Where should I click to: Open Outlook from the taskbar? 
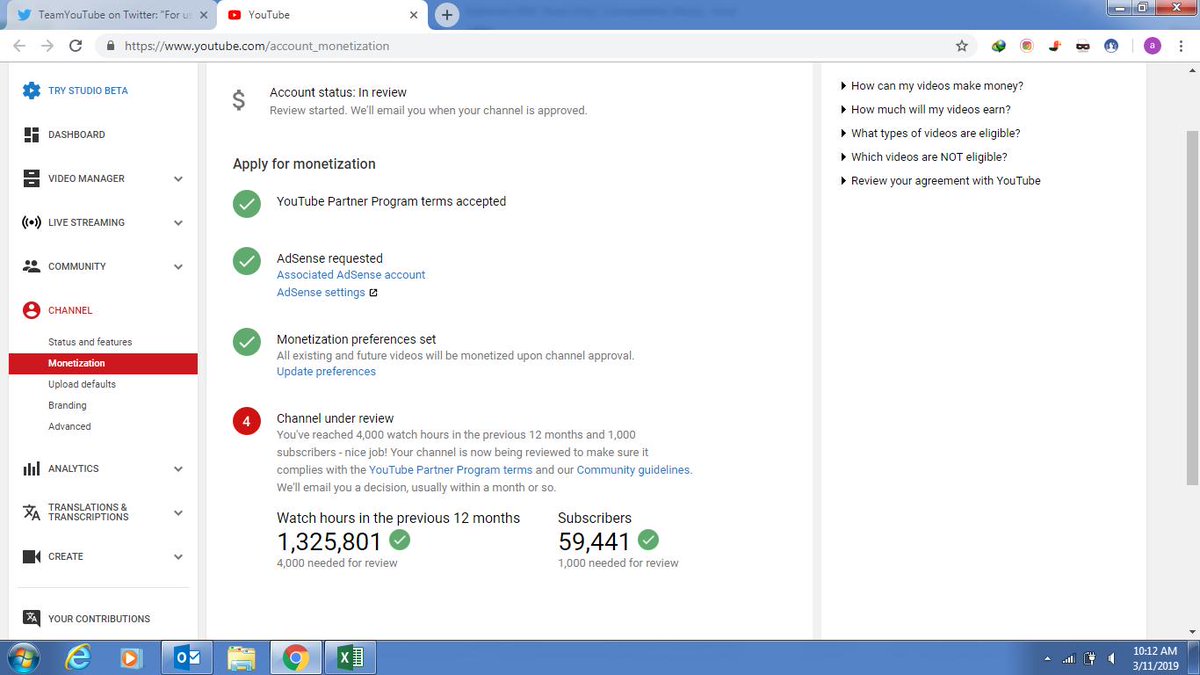(x=187, y=658)
